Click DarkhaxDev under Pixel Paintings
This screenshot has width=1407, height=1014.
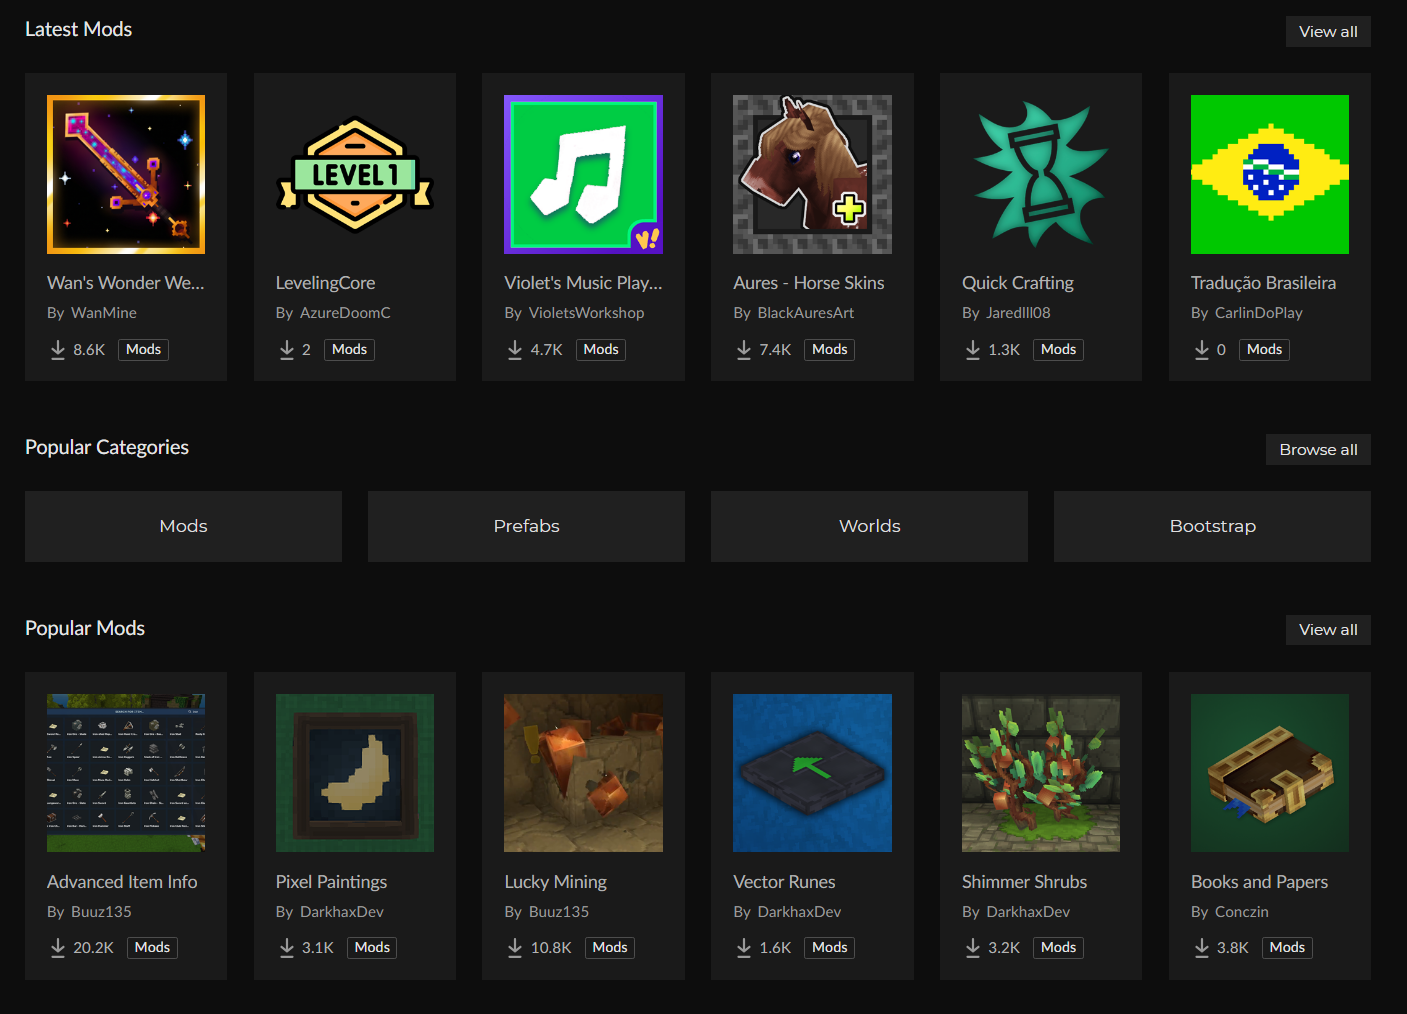pyautogui.click(x=340, y=911)
